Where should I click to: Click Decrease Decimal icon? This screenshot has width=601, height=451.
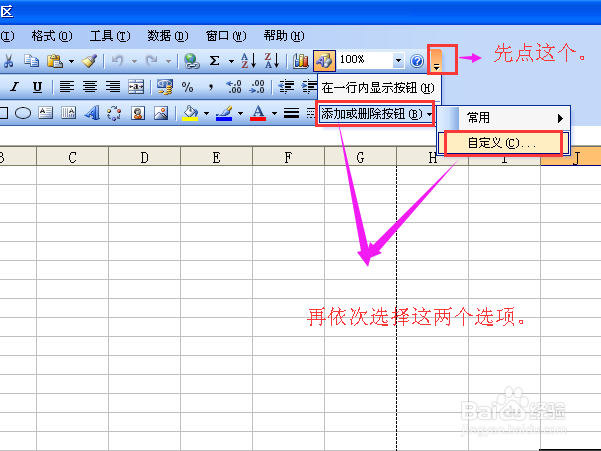pos(256,87)
